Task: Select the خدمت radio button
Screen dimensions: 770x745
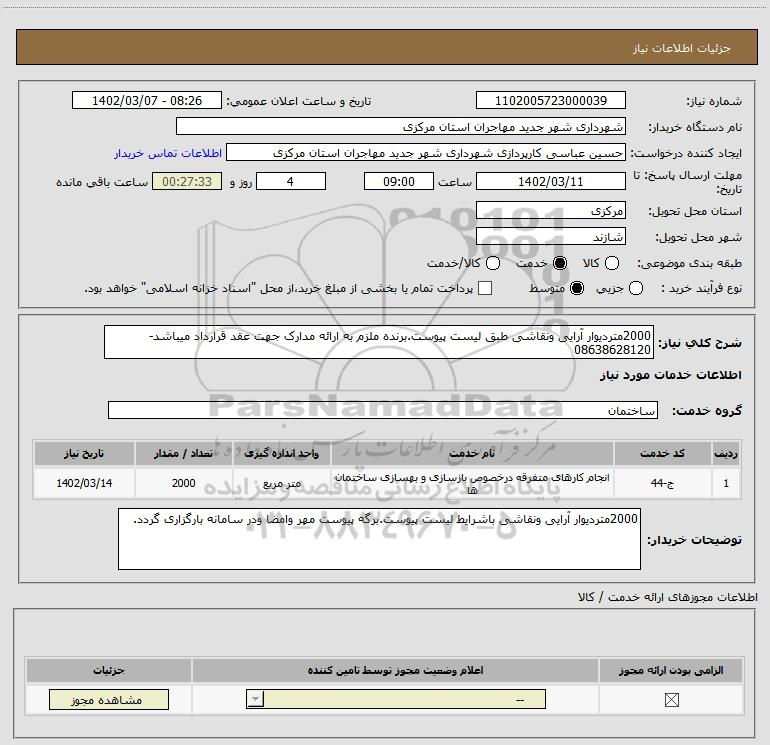Action: click(x=560, y=263)
